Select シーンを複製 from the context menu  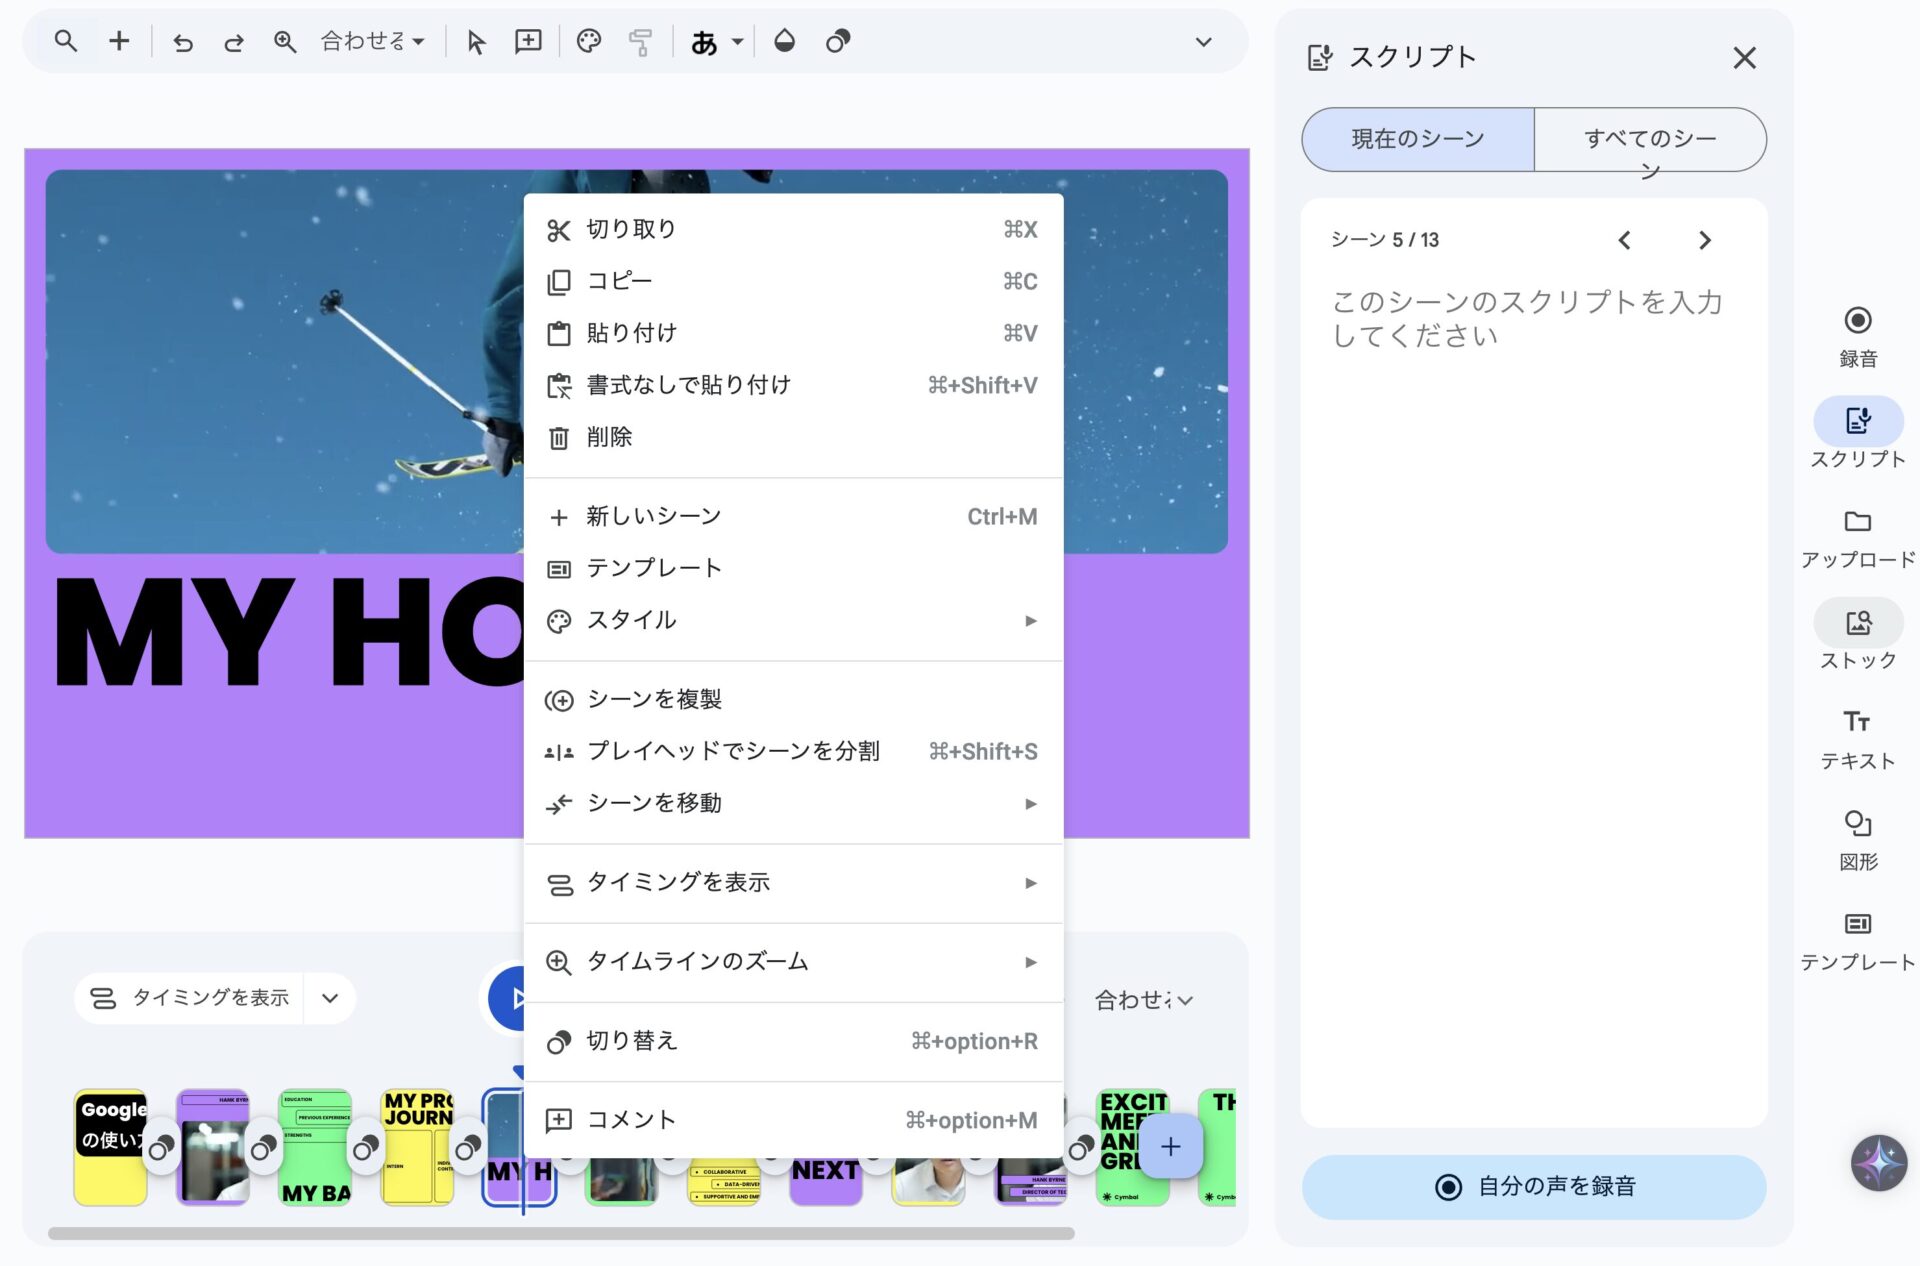click(x=656, y=699)
